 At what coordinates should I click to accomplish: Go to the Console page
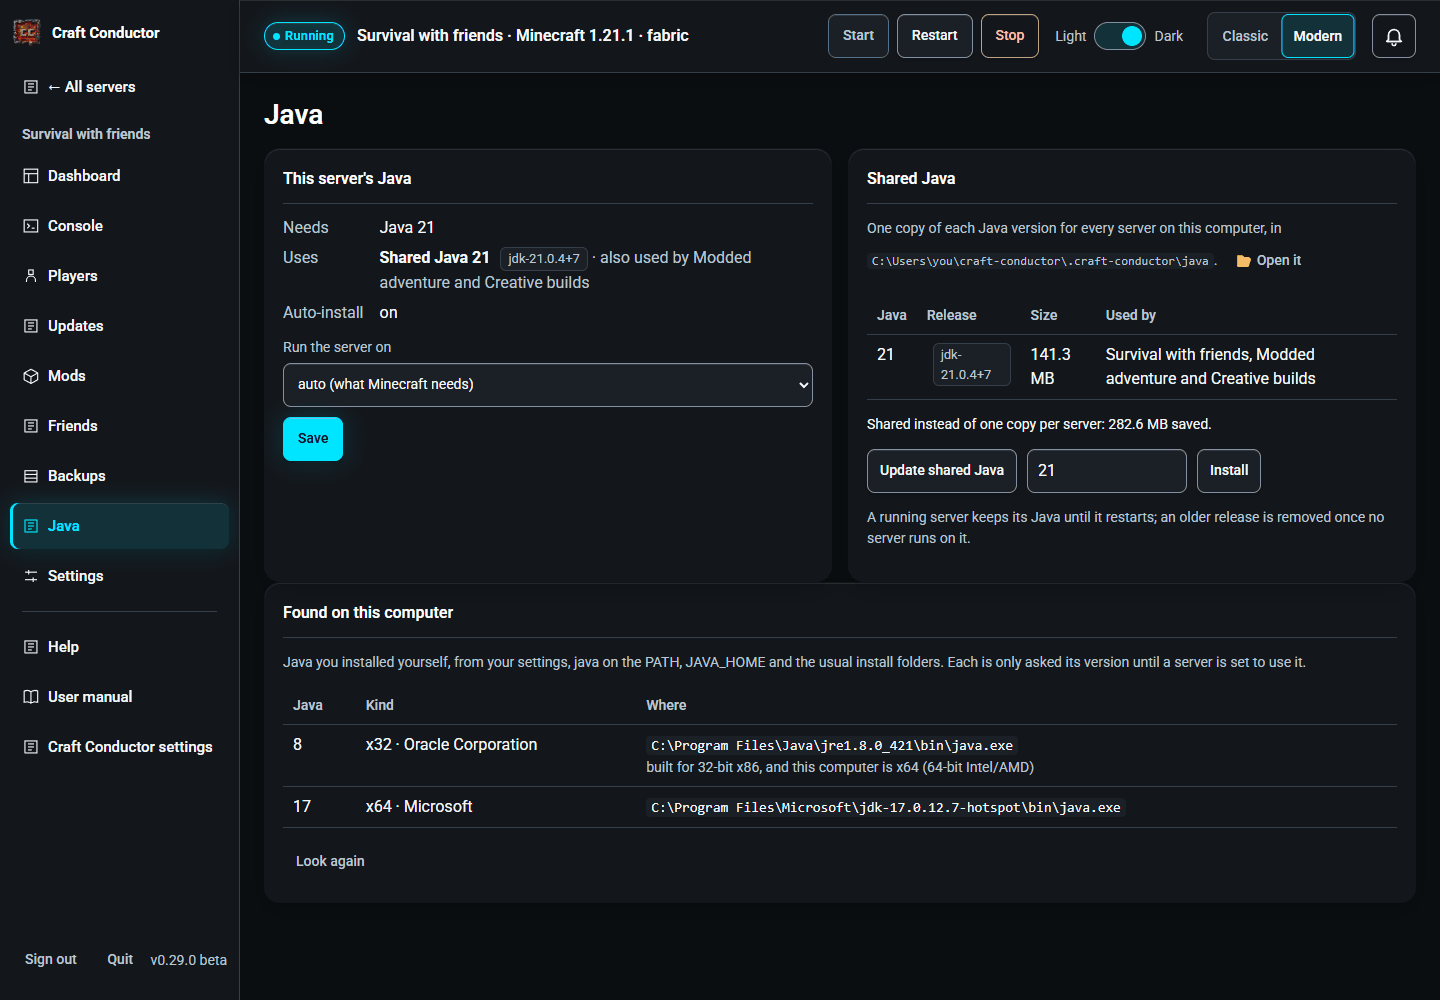pos(120,226)
